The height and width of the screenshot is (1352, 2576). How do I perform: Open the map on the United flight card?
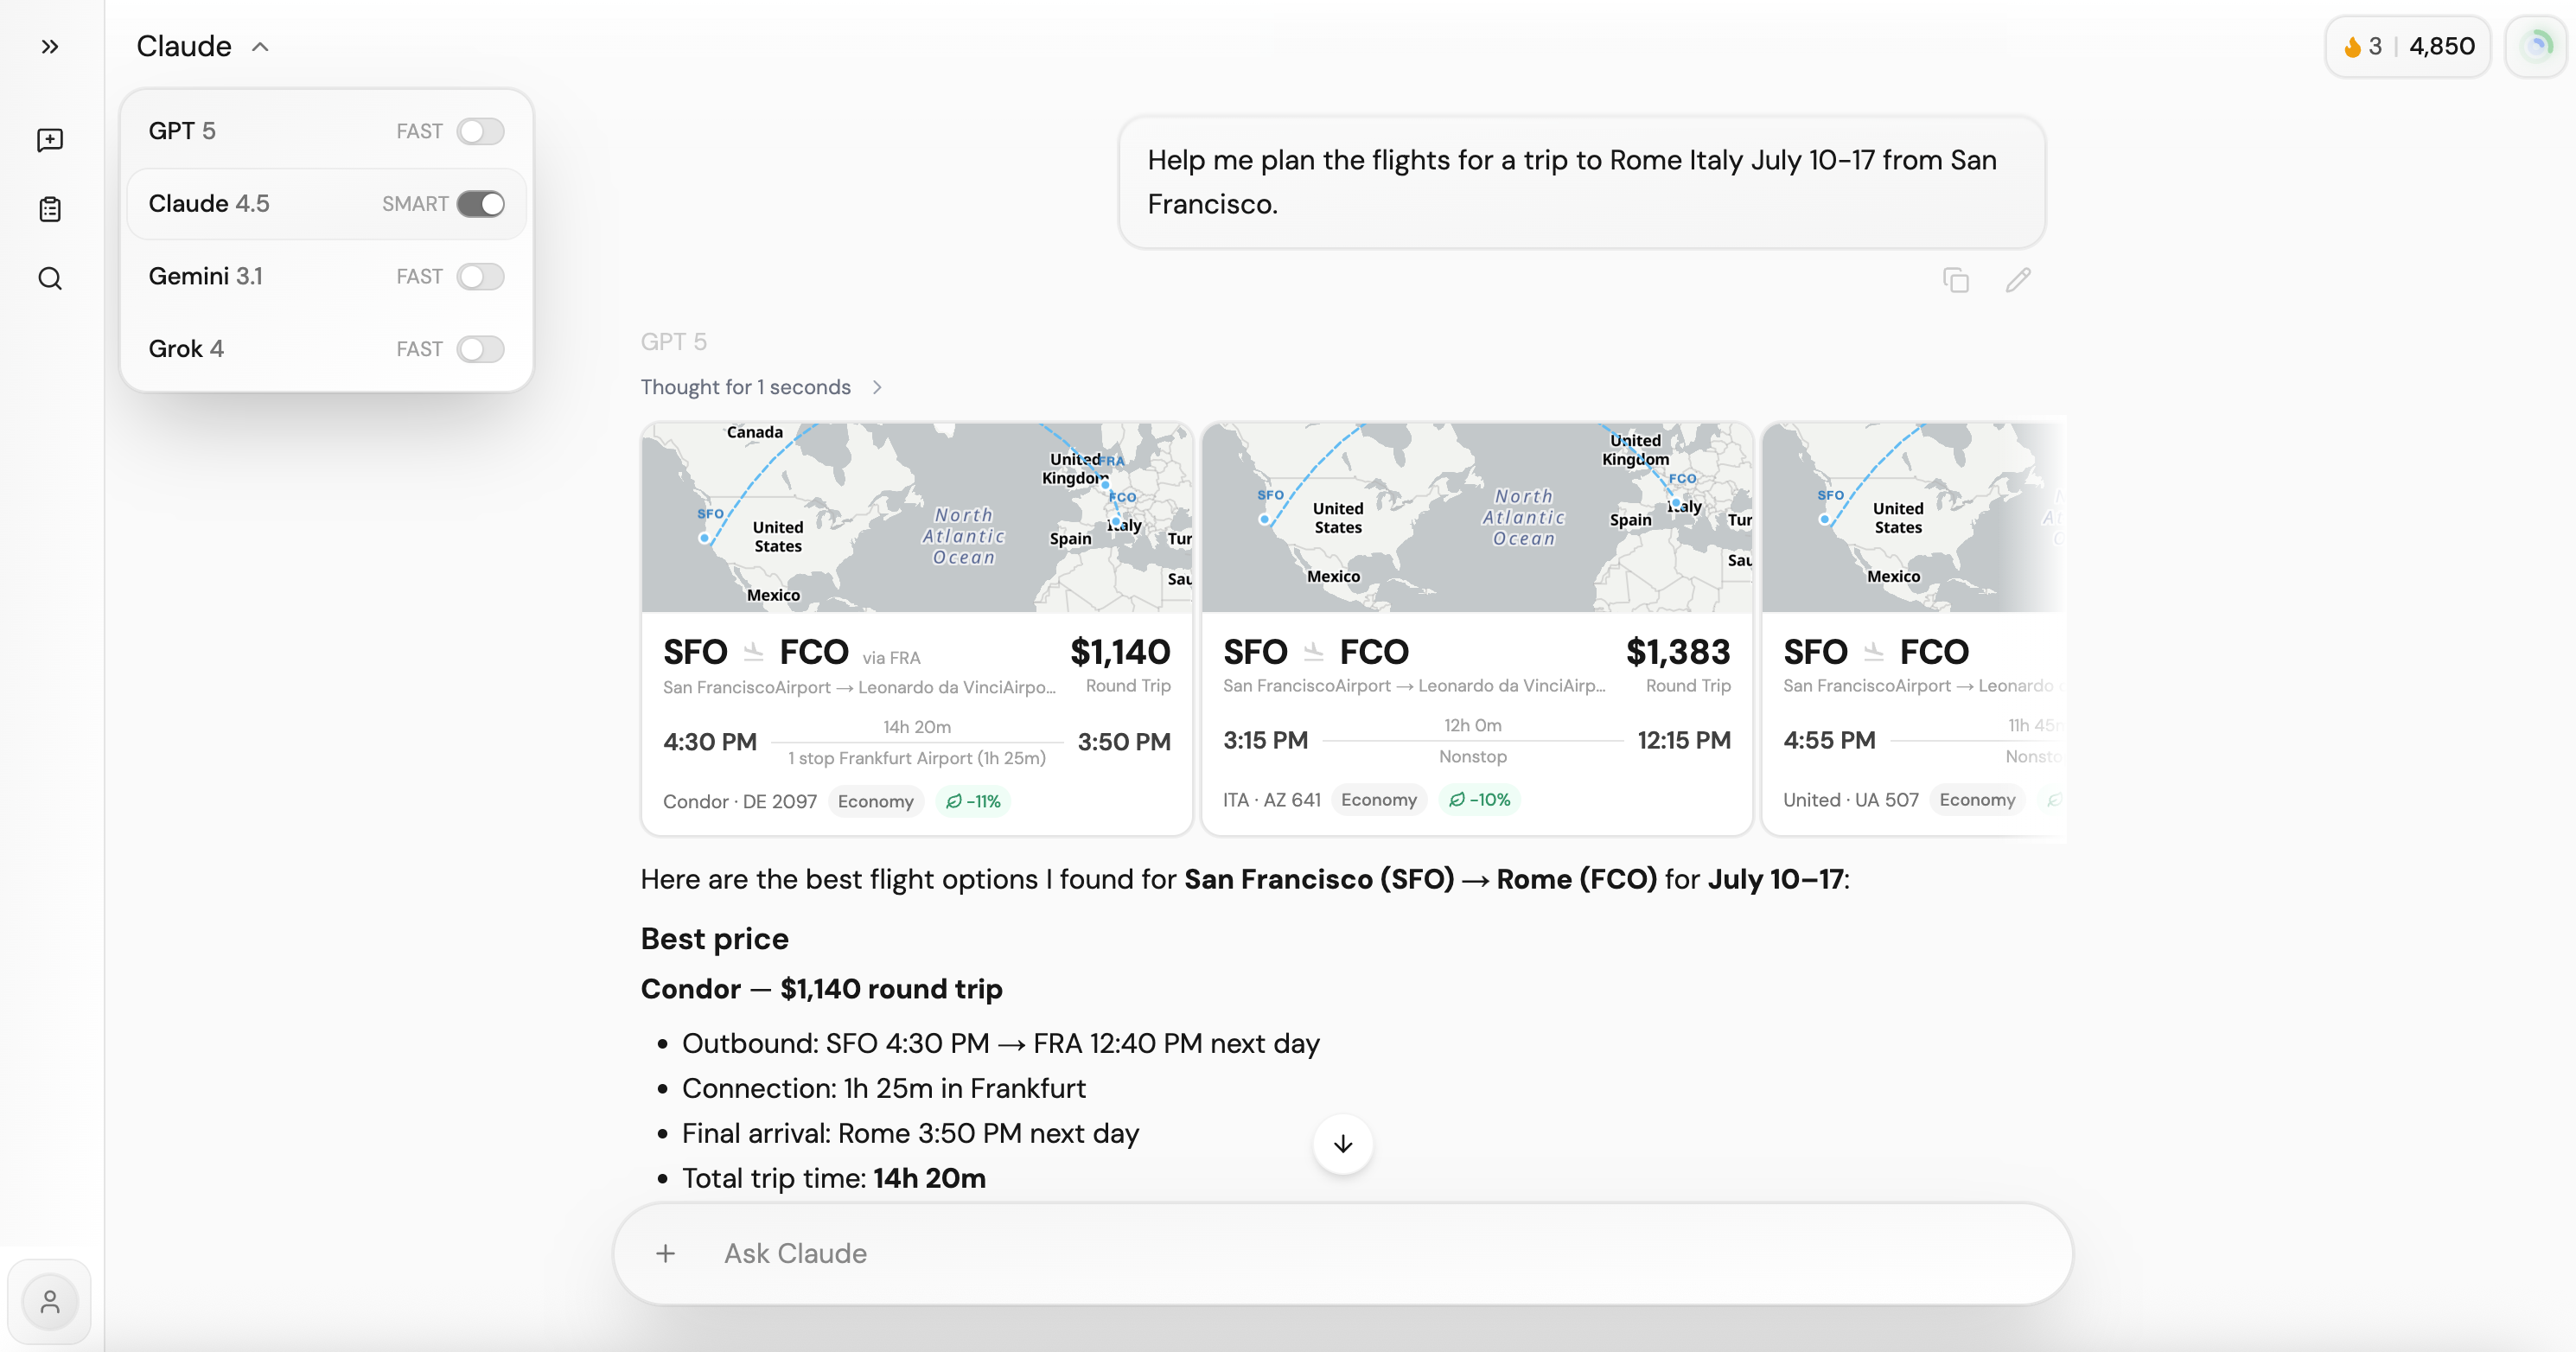(1913, 518)
